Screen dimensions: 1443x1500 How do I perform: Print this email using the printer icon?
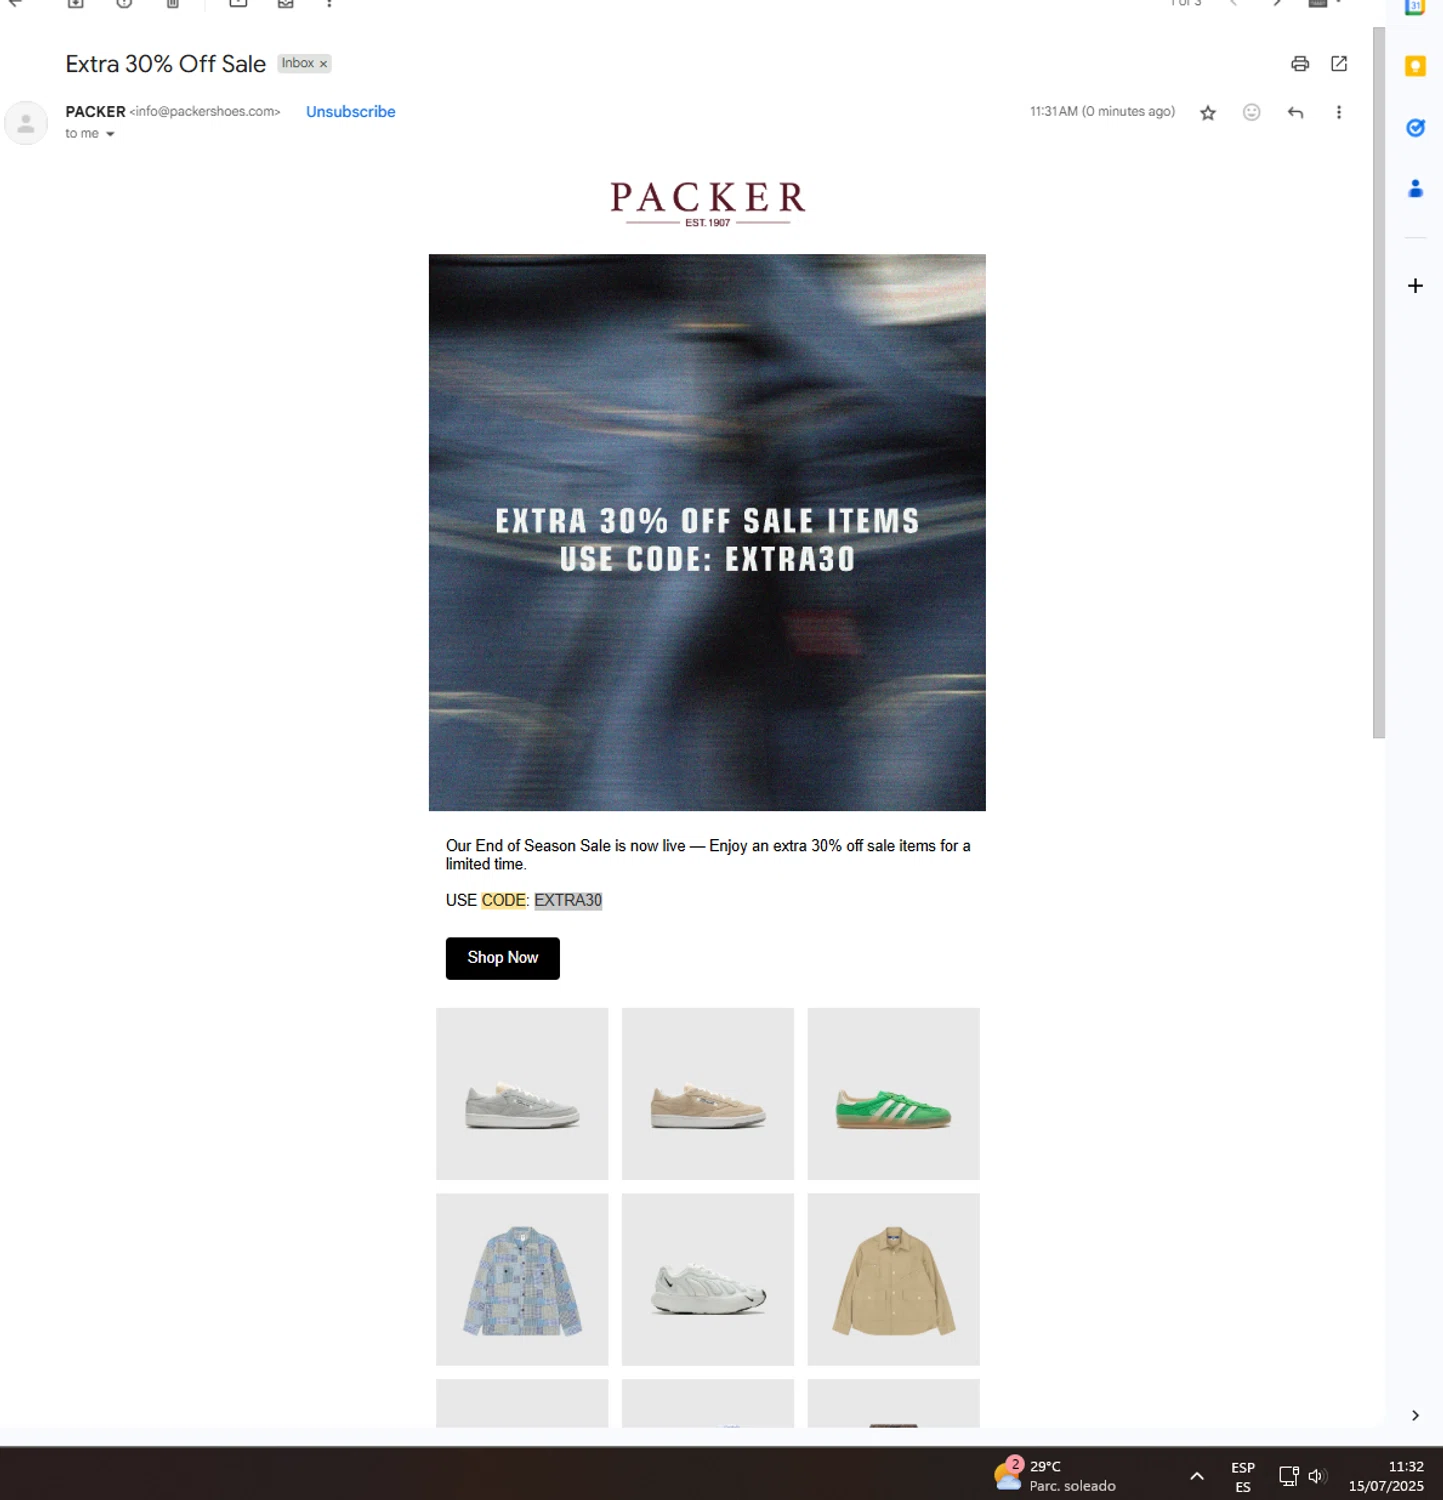point(1299,64)
